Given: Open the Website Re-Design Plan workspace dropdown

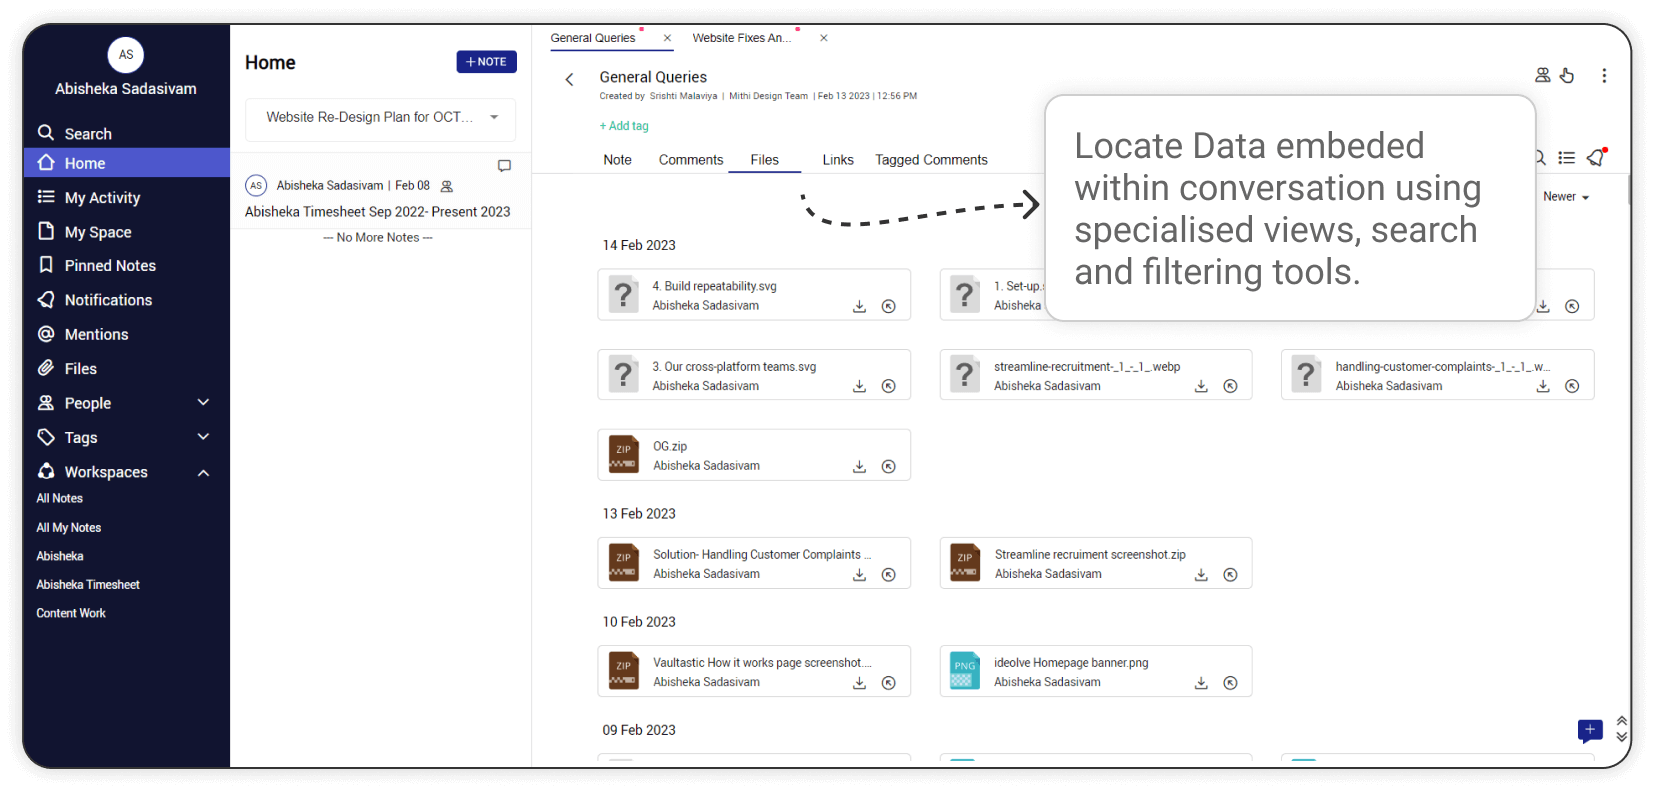Looking at the screenshot, I should click(494, 118).
